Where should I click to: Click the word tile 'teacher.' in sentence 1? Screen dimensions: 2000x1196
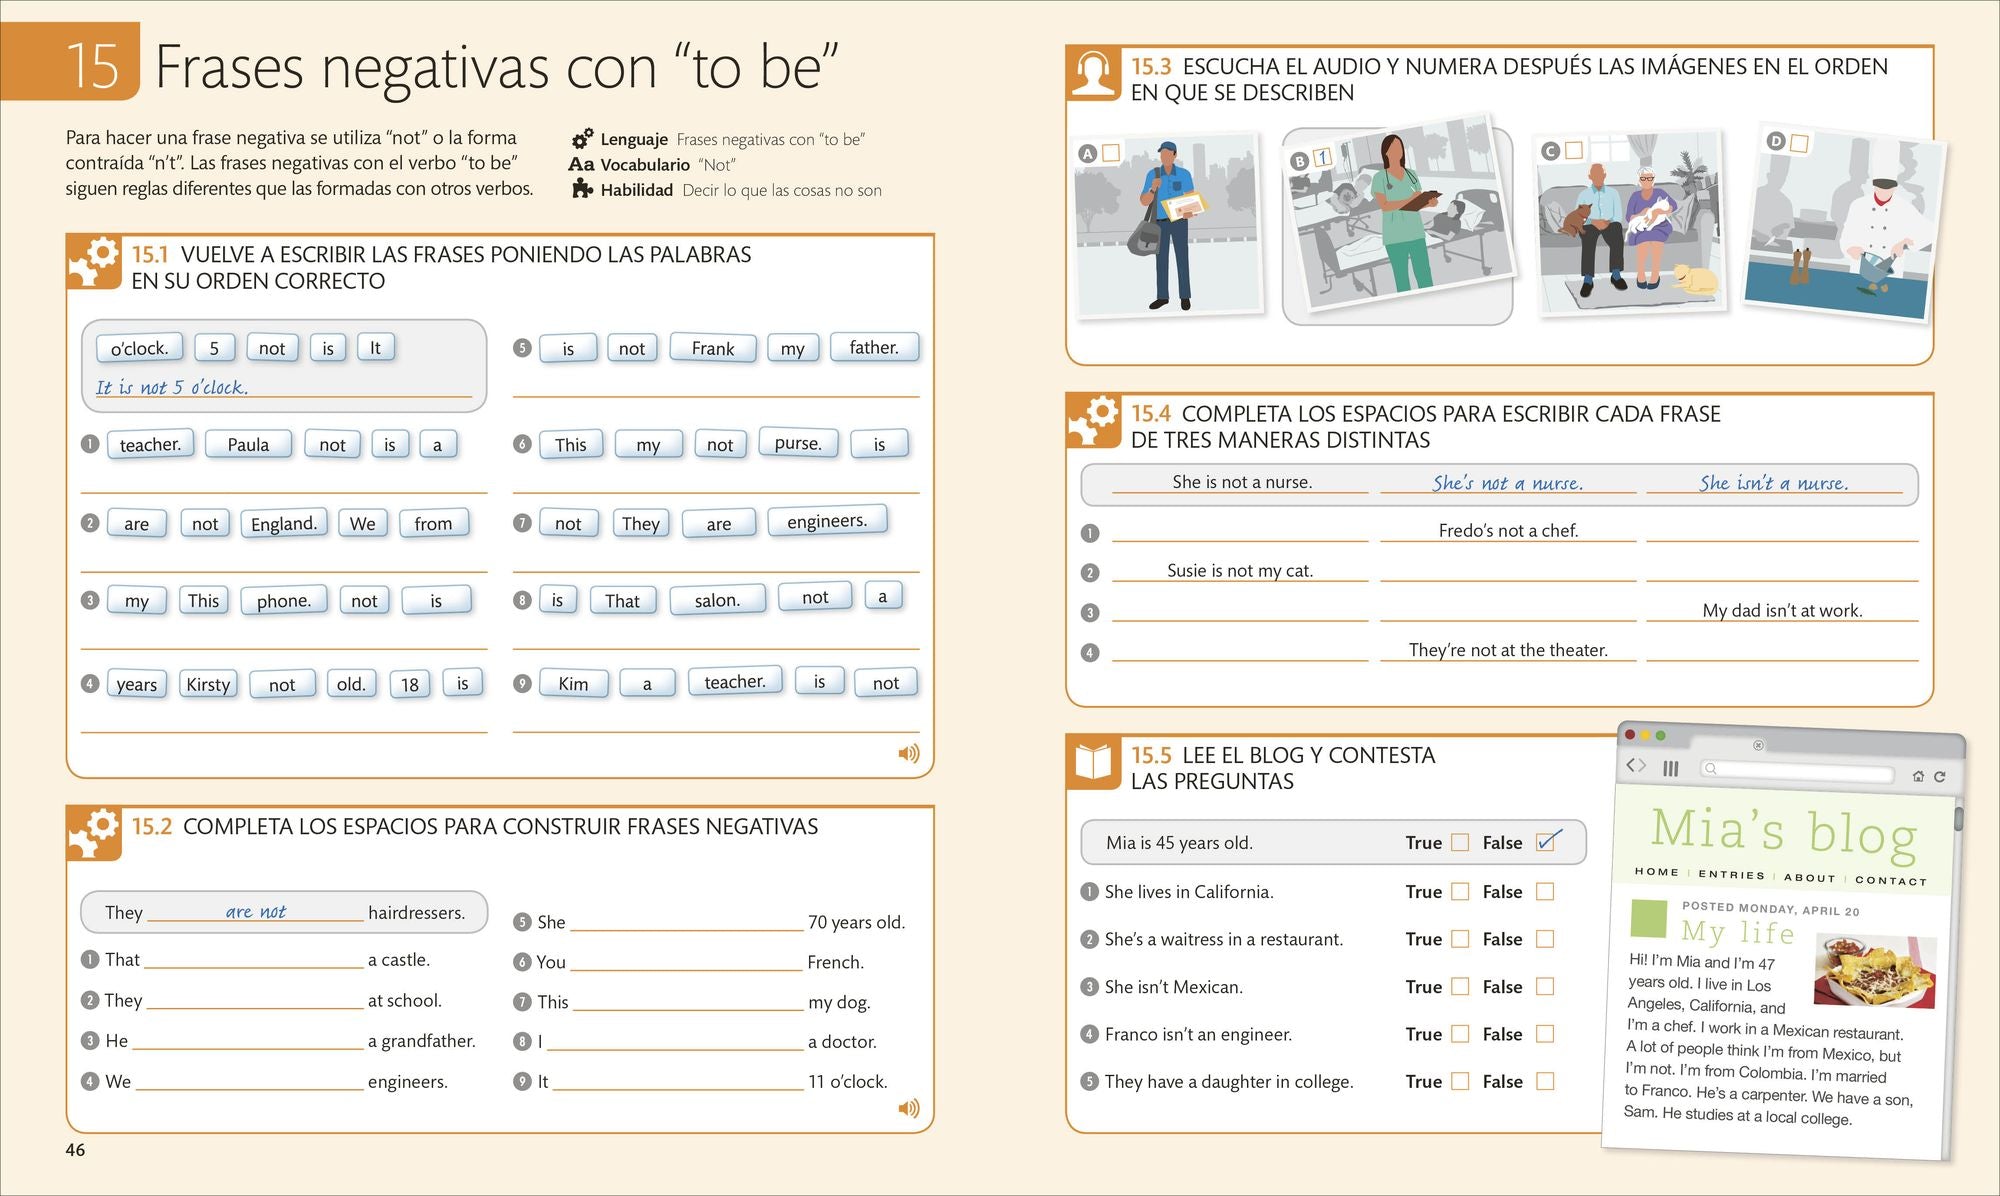tap(150, 444)
